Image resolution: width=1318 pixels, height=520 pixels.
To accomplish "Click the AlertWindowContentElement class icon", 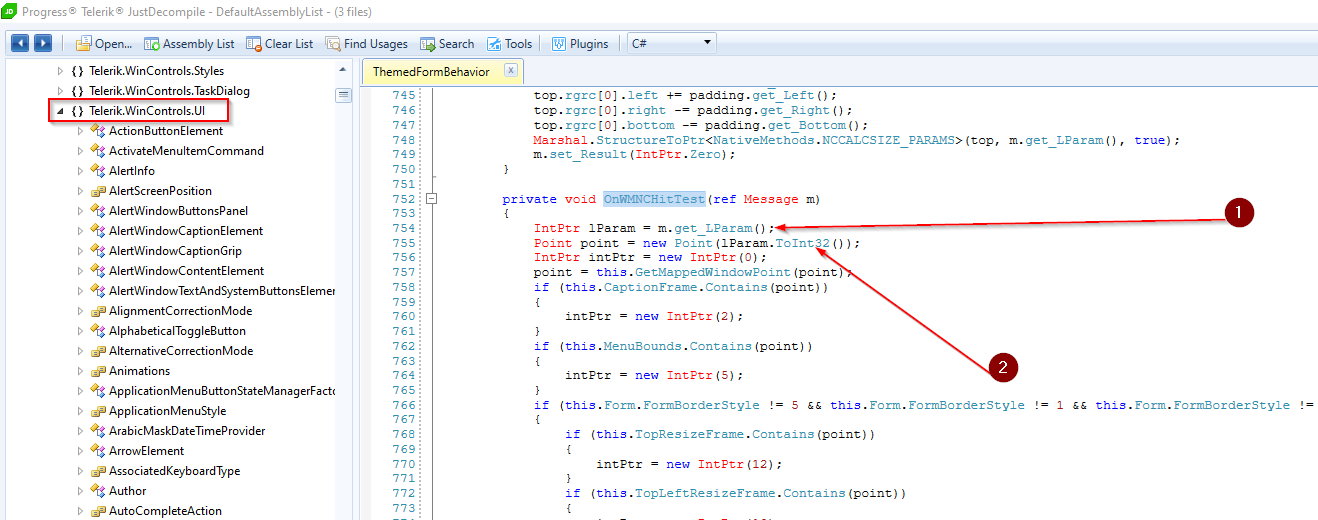I will click(98, 271).
